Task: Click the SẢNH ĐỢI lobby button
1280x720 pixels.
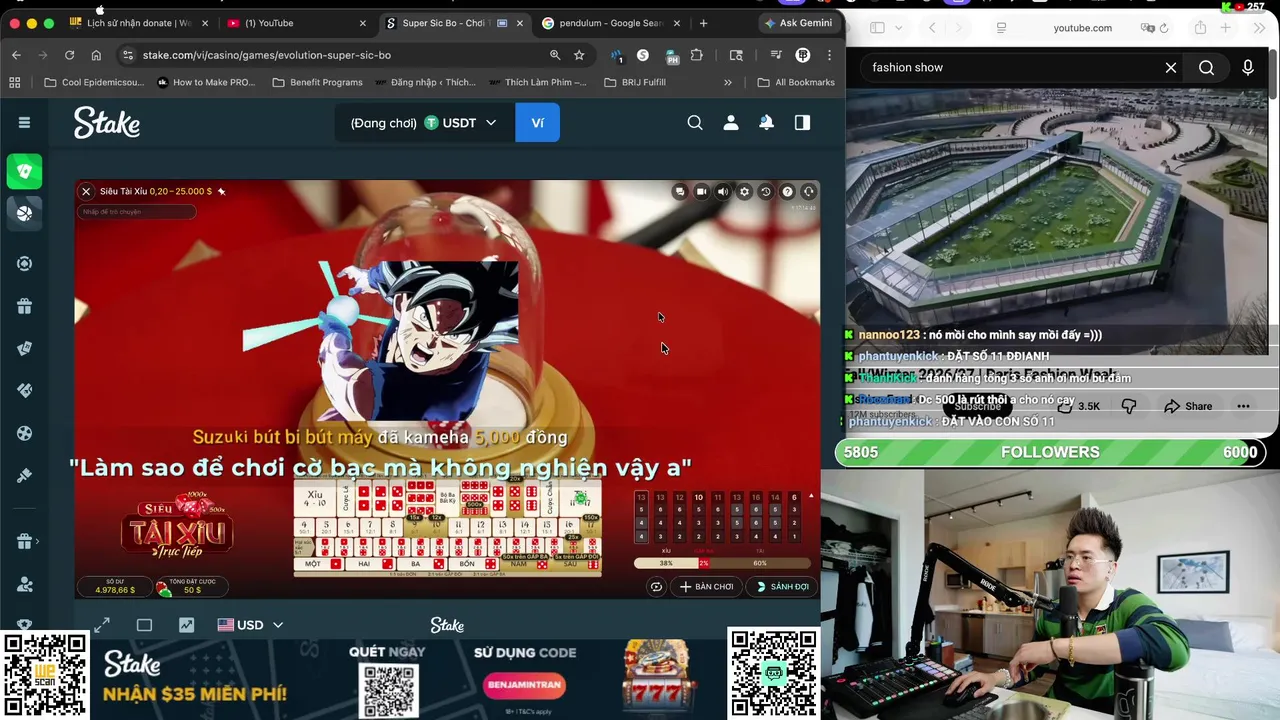Action: coord(782,587)
